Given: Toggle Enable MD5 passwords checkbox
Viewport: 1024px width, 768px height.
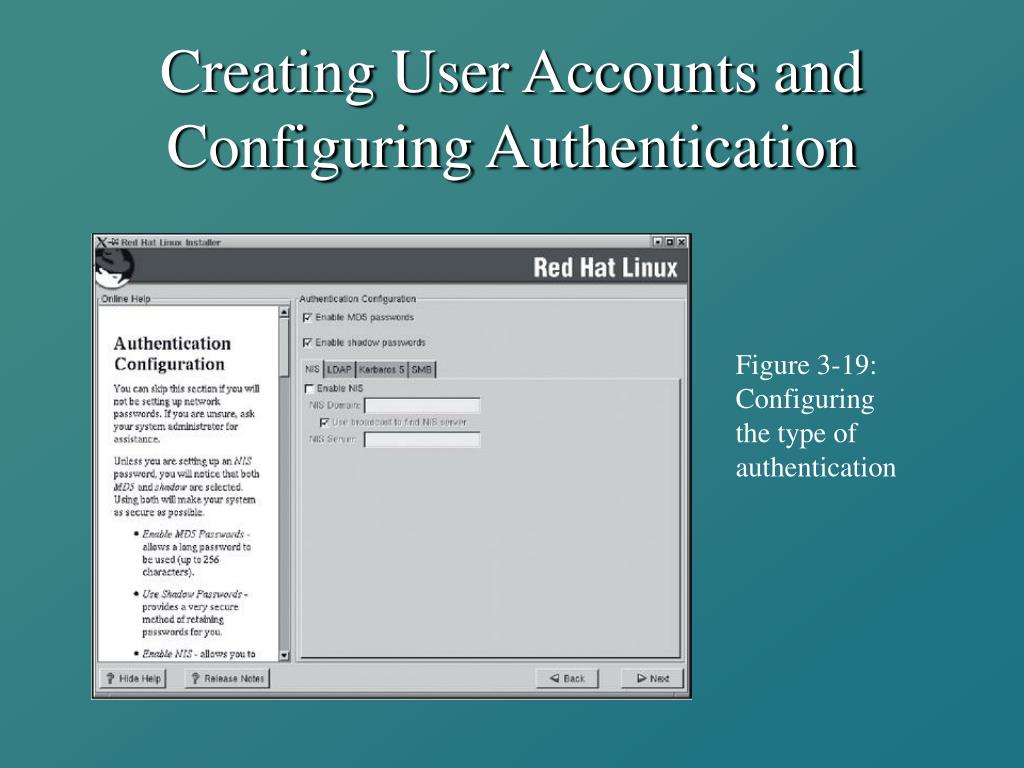Looking at the screenshot, I should (x=308, y=318).
